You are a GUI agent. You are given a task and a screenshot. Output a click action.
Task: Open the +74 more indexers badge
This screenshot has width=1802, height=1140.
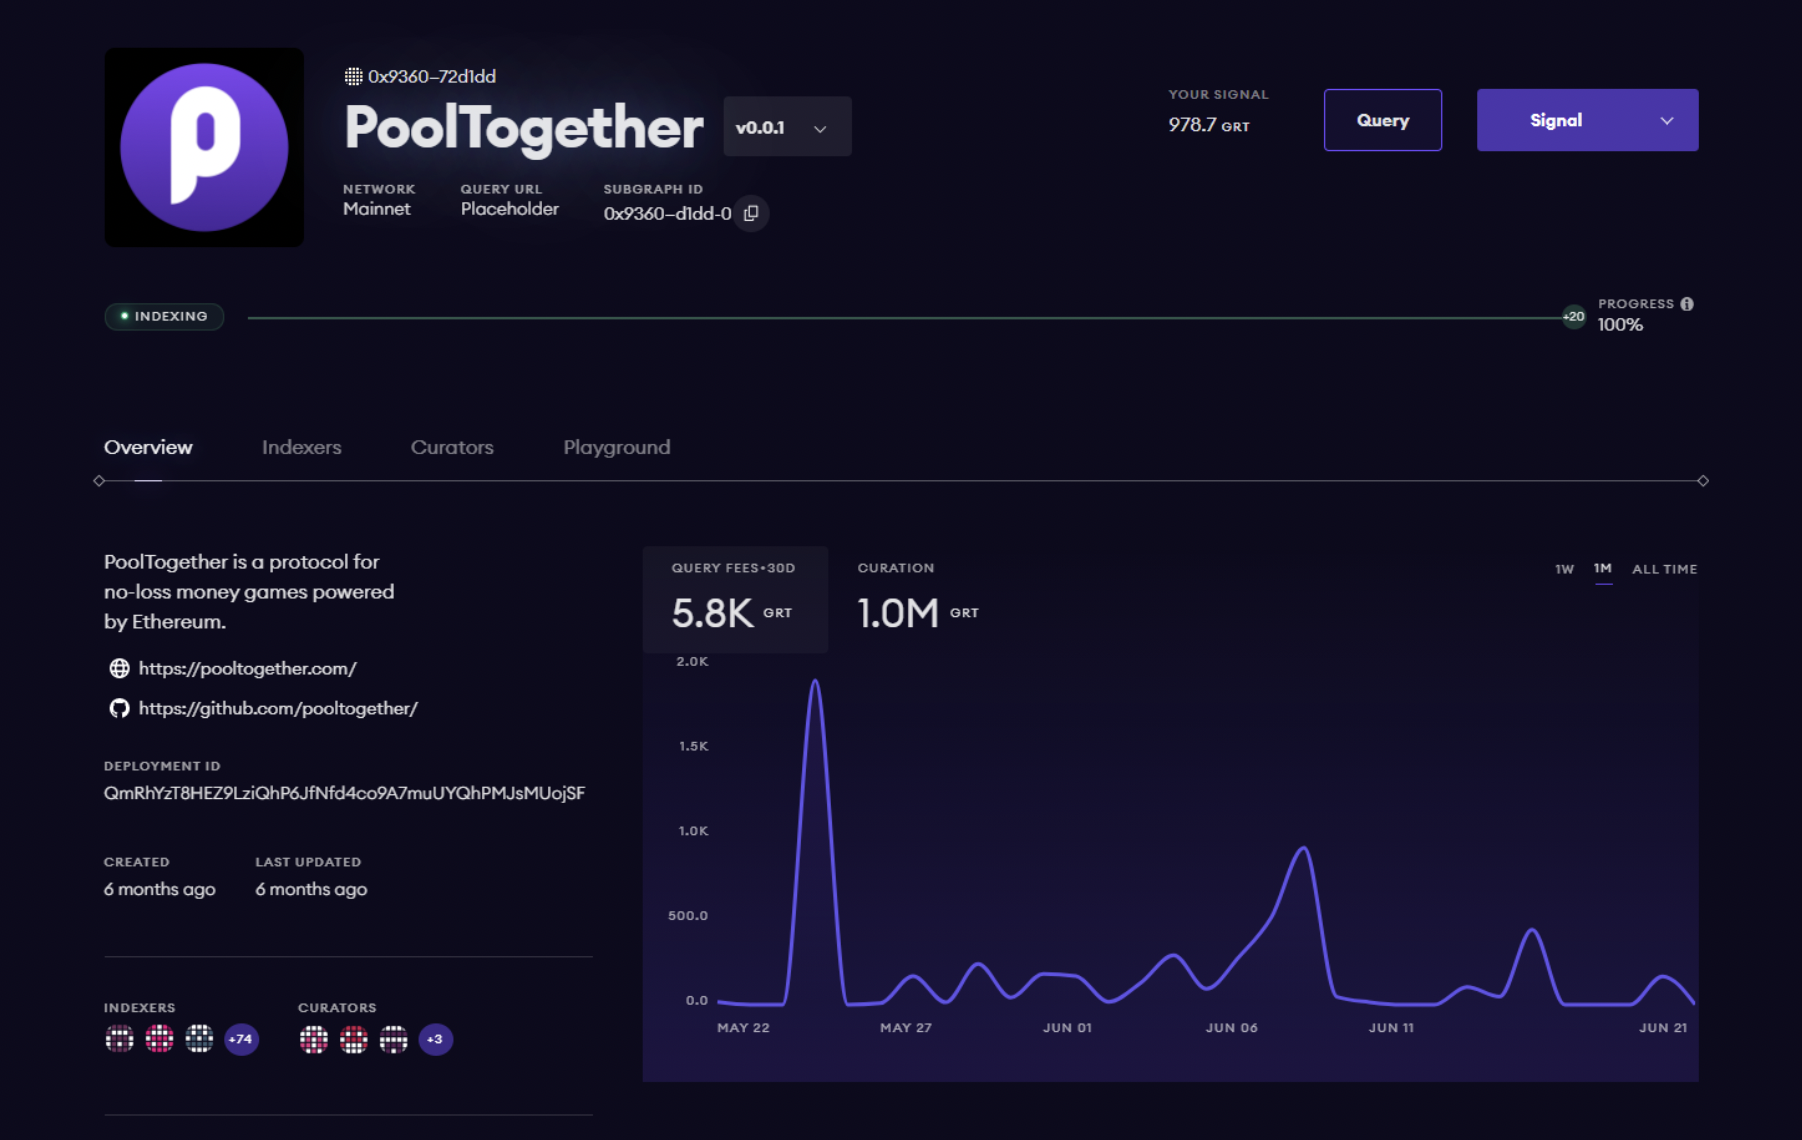(241, 1039)
